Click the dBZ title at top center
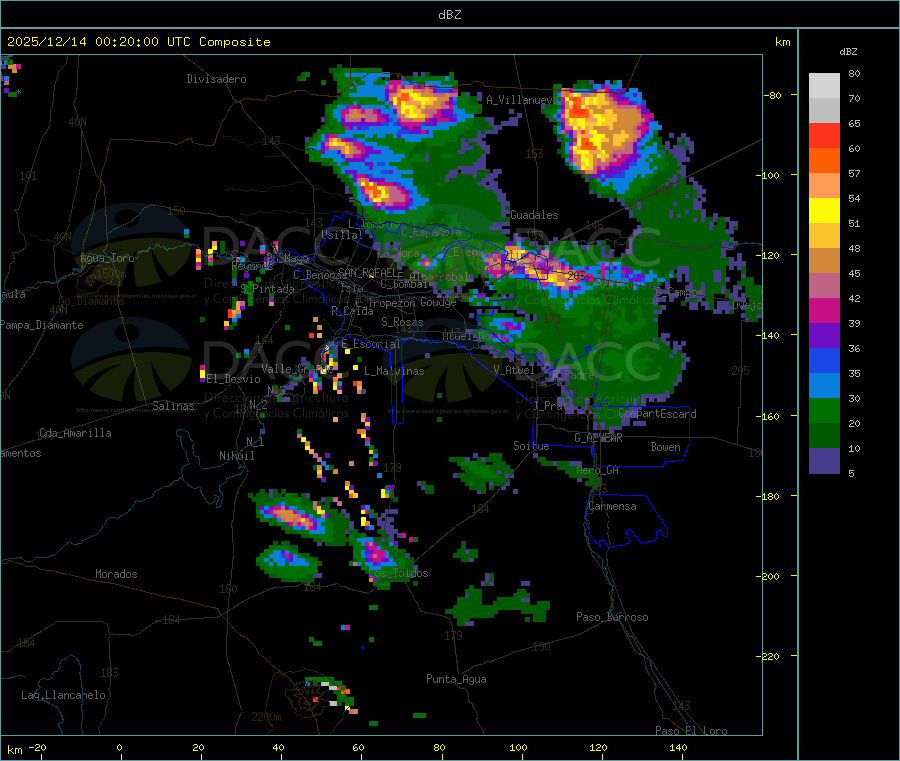 (450, 14)
